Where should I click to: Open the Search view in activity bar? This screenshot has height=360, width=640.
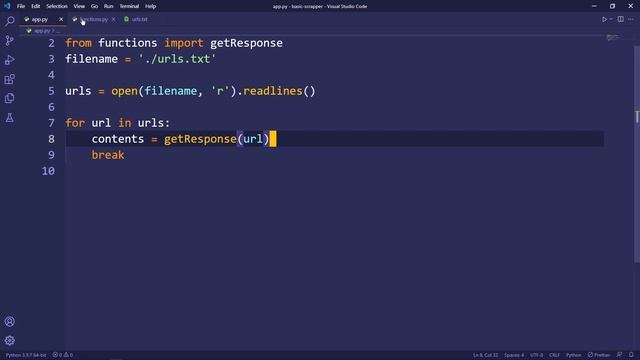[9, 20]
